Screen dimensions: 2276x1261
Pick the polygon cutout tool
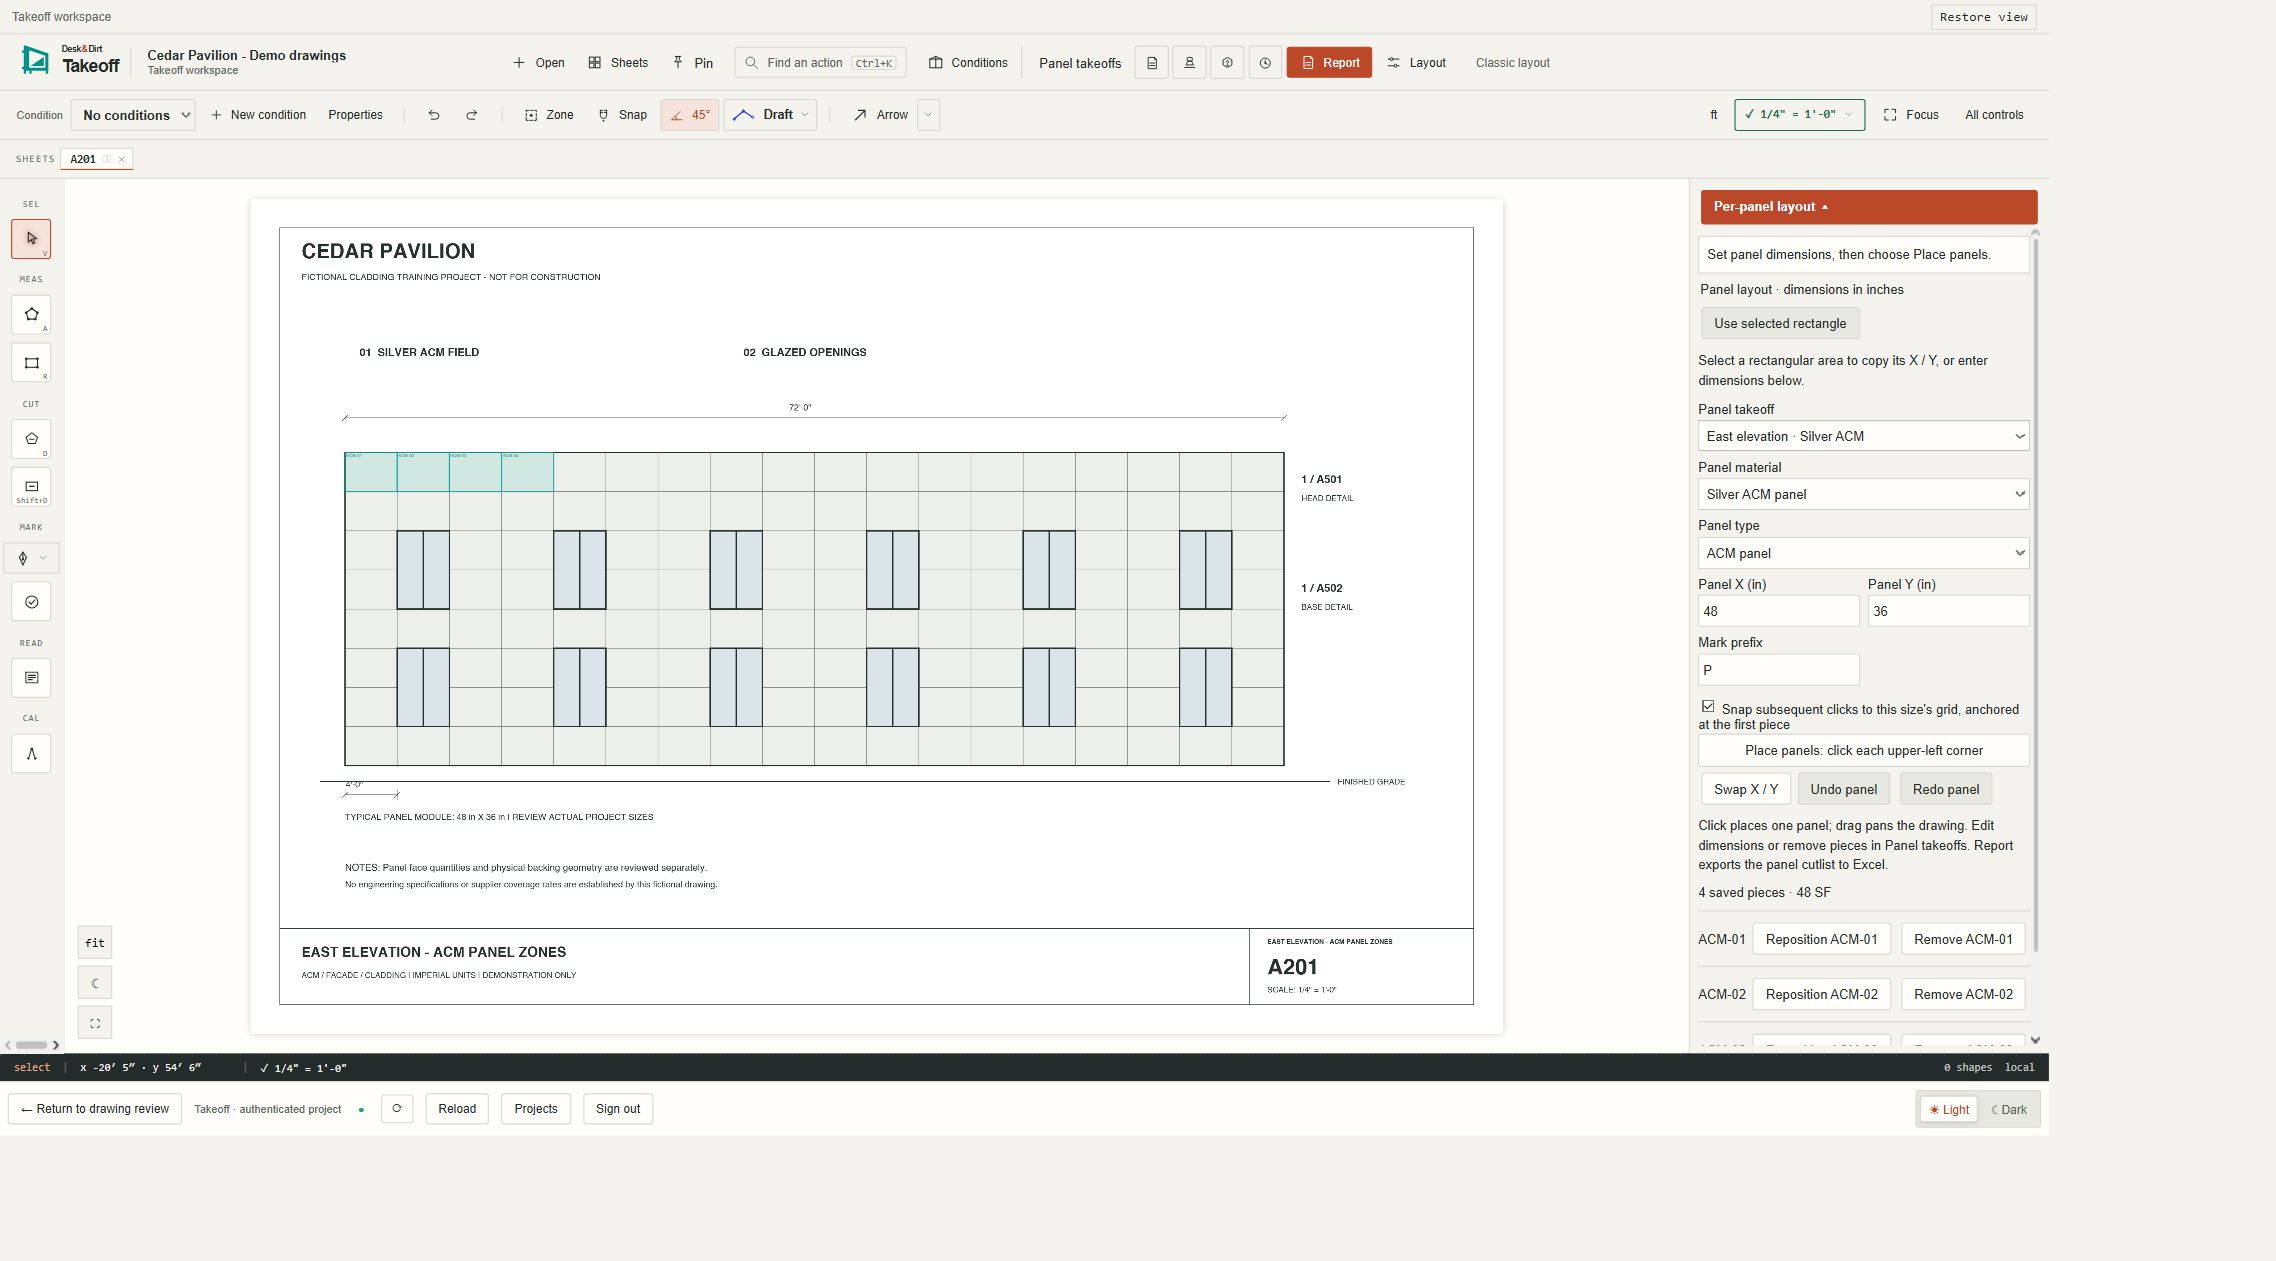pos(31,439)
